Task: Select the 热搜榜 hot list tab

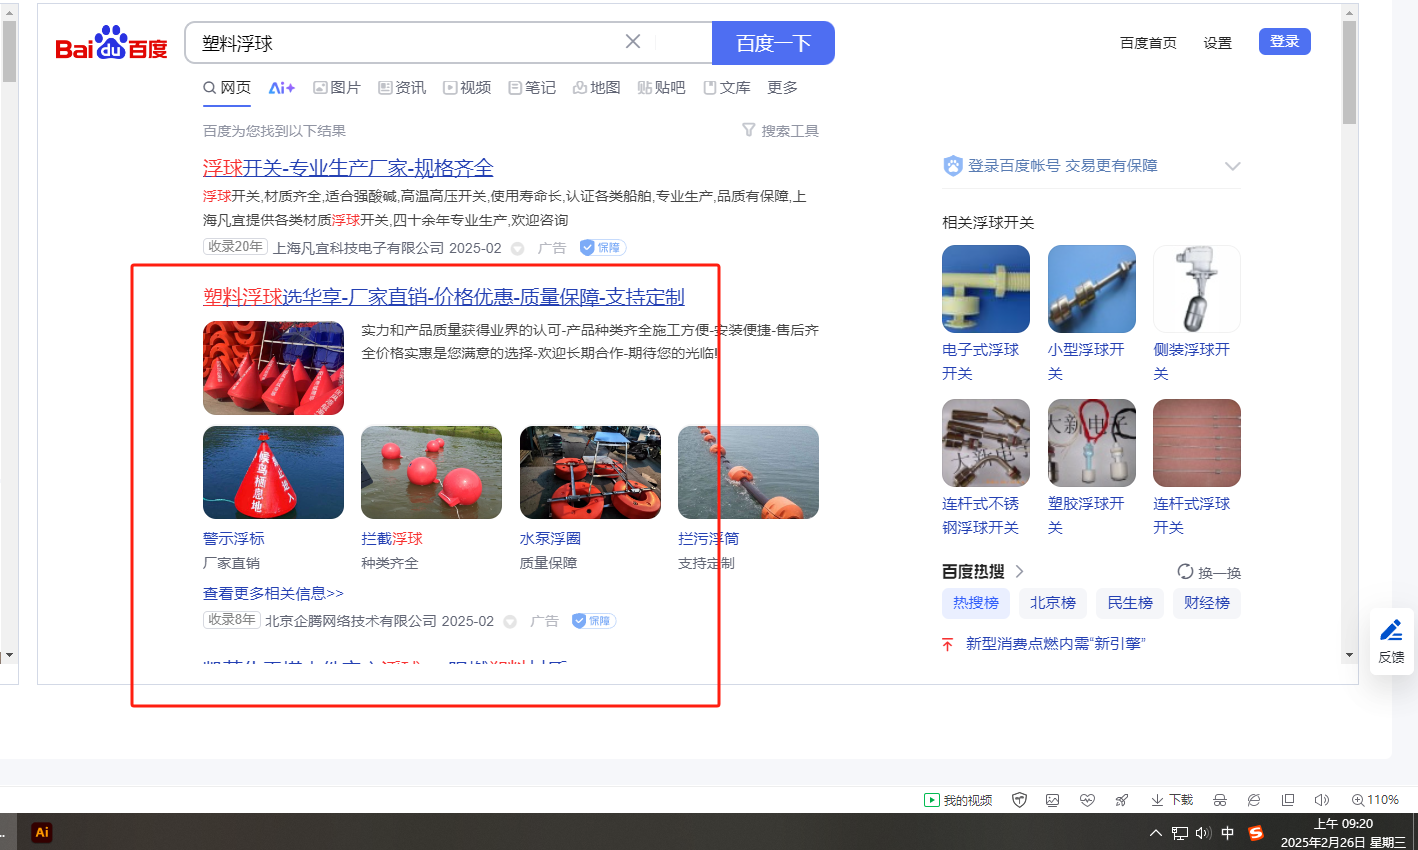Action: tap(976, 603)
